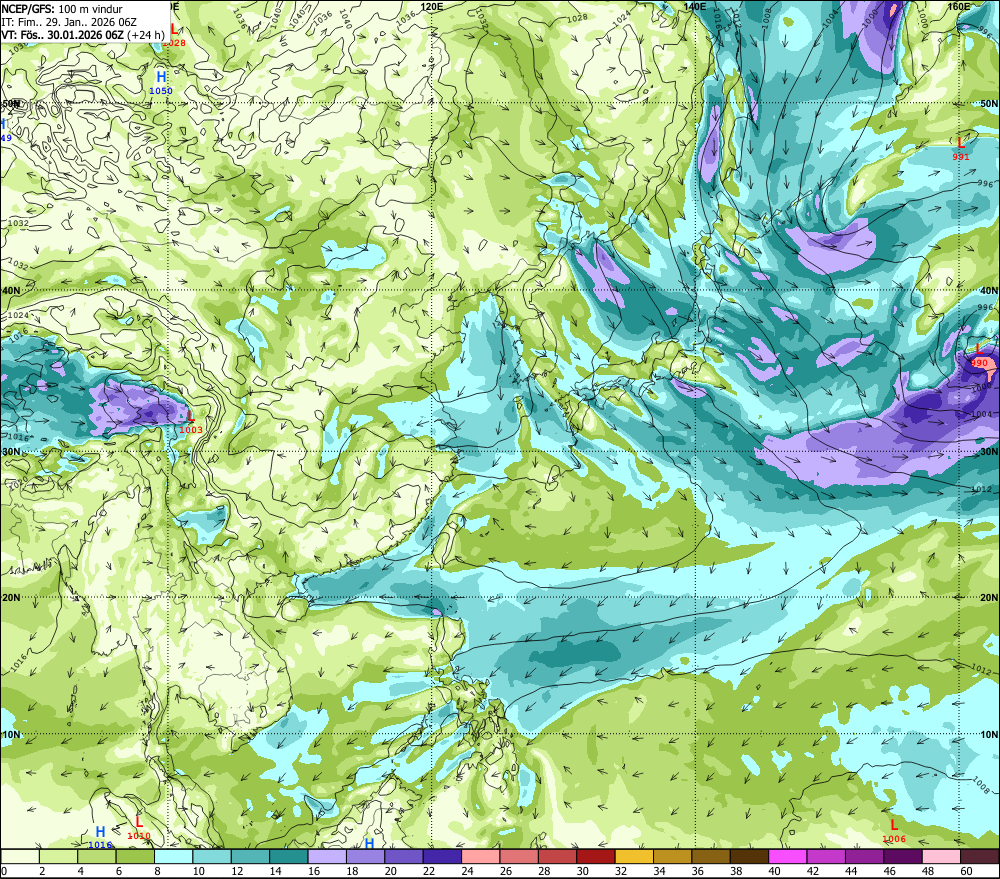1000x879 pixels.
Task: Click the legend value 60
Action: [966, 871]
